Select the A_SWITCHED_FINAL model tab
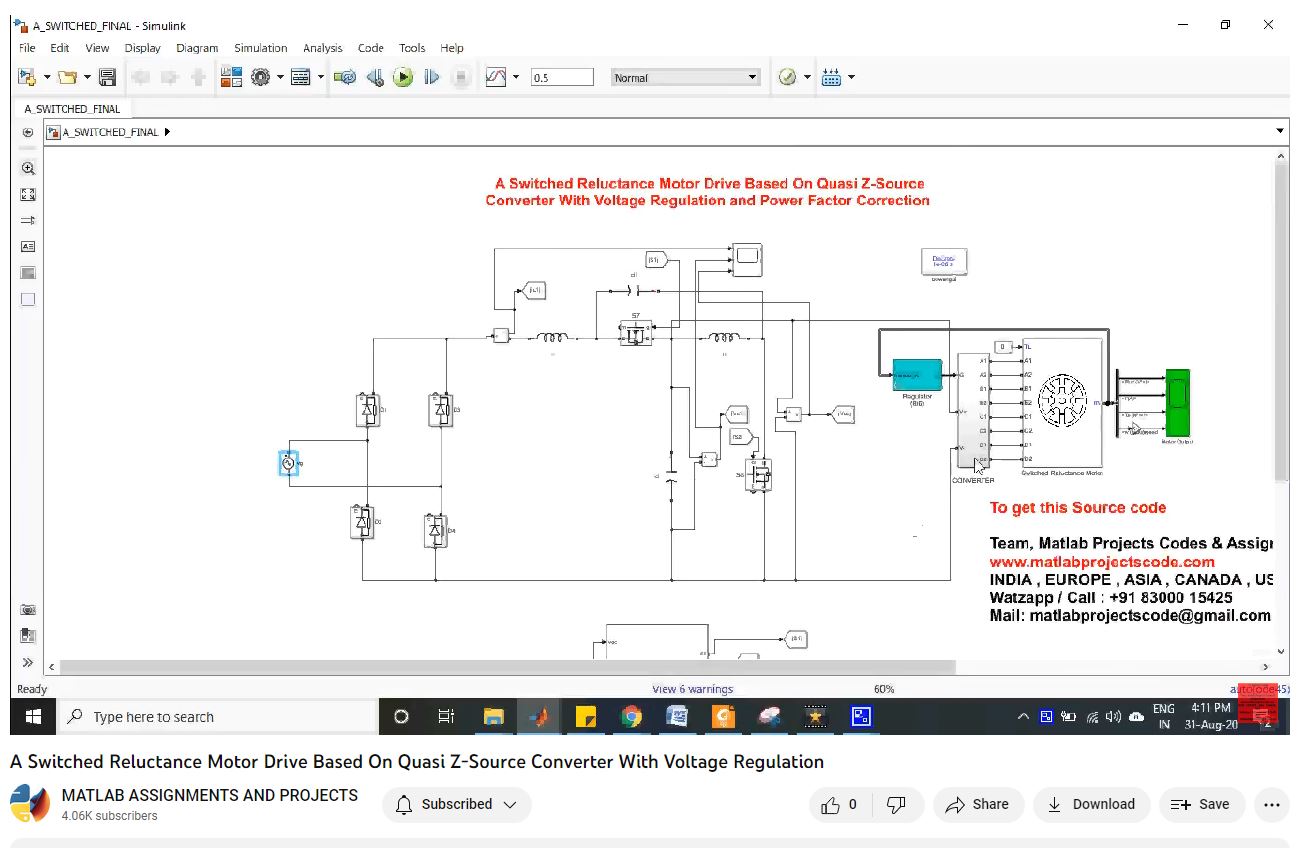This screenshot has width=1304, height=848. [x=72, y=109]
